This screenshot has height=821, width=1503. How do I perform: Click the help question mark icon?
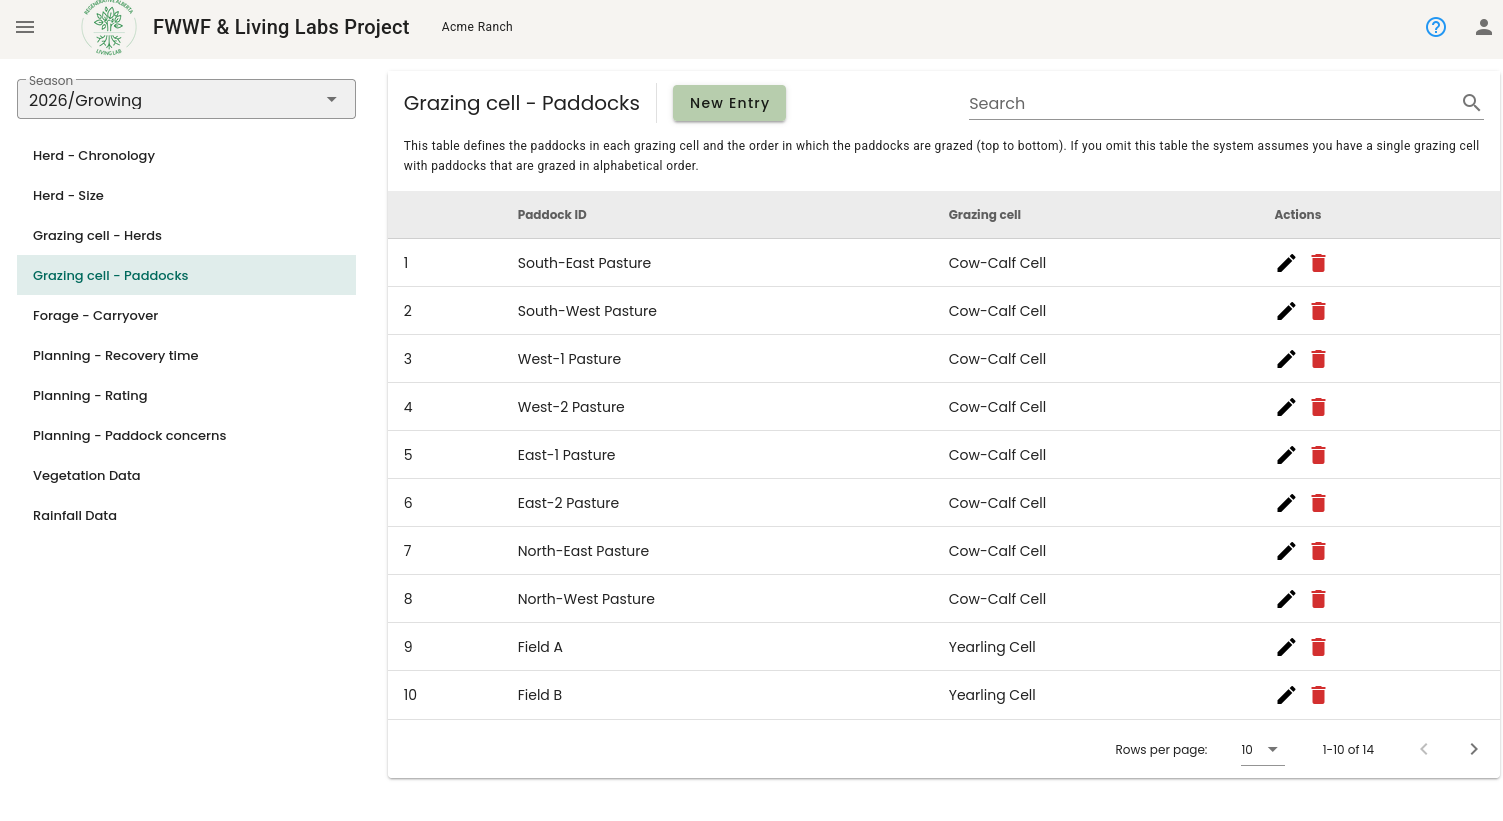(1436, 27)
